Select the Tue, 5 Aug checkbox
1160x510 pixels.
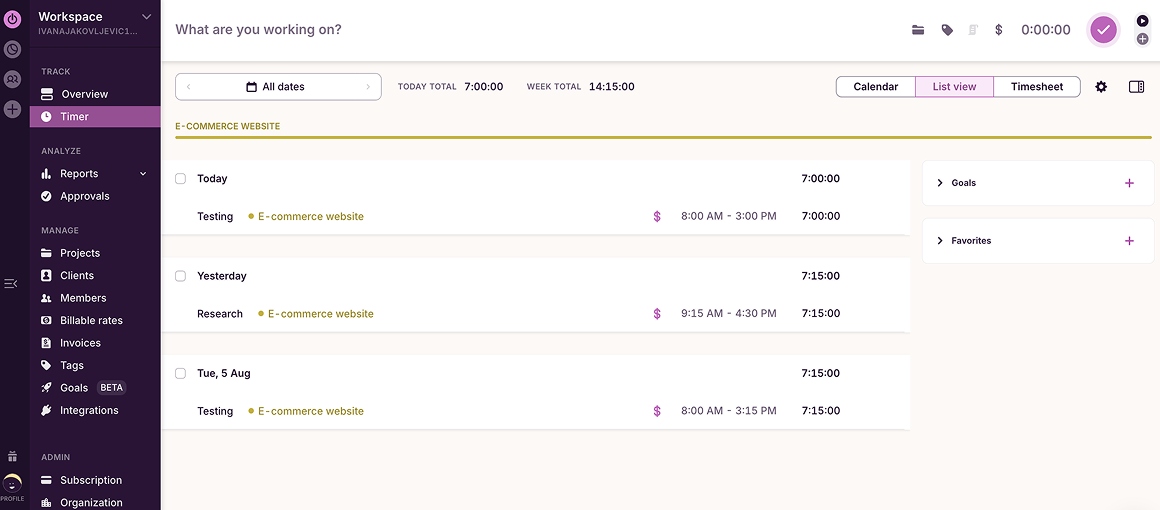(x=181, y=373)
